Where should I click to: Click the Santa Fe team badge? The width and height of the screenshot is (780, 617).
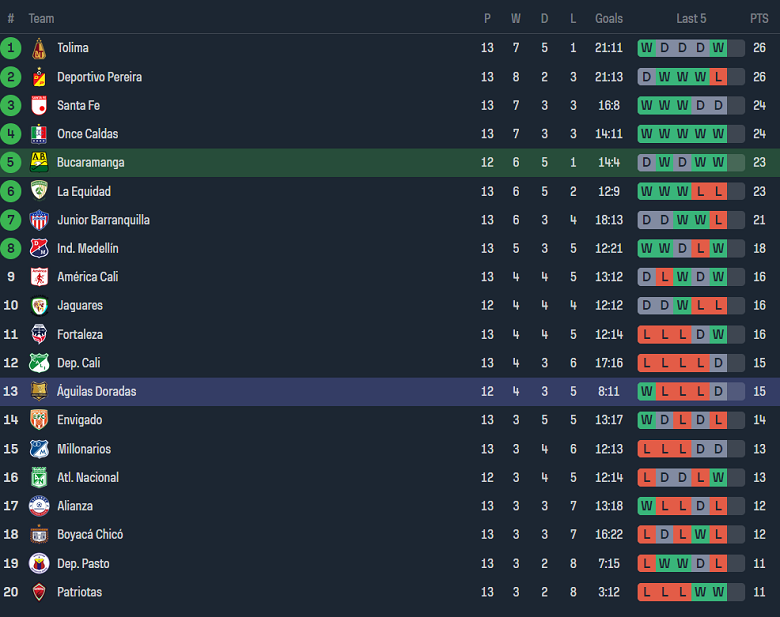pyautogui.click(x=39, y=105)
